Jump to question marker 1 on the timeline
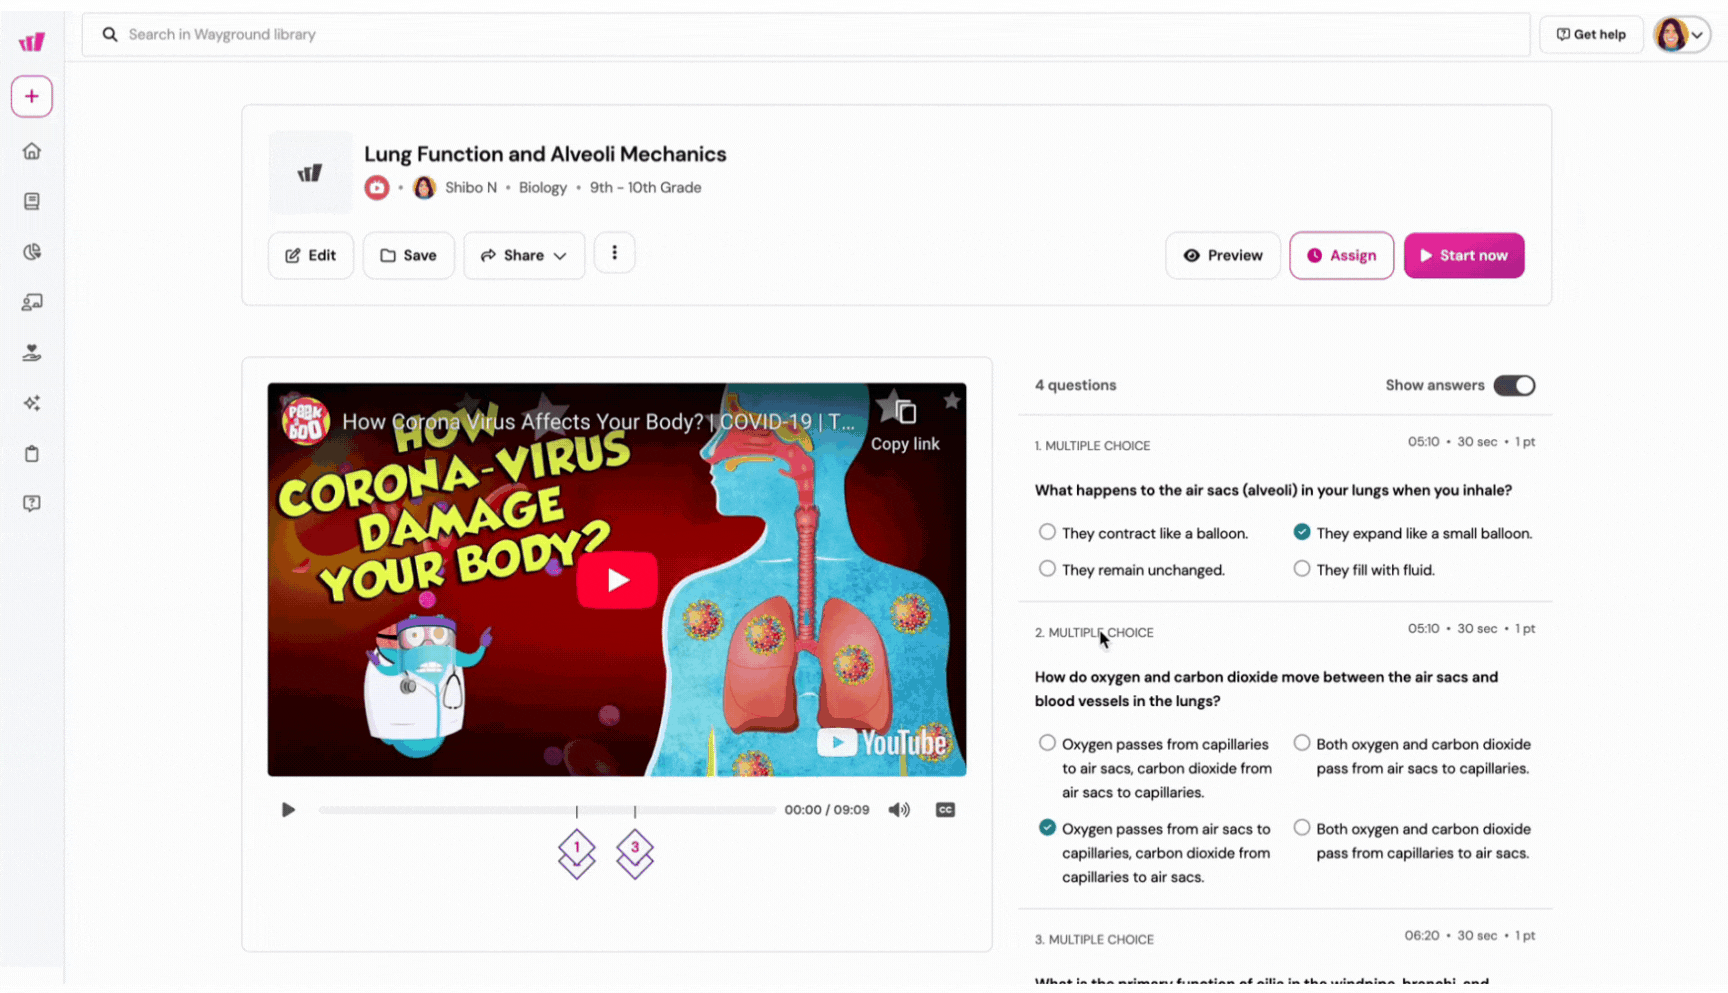The image size is (1728, 993). click(x=576, y=850)
